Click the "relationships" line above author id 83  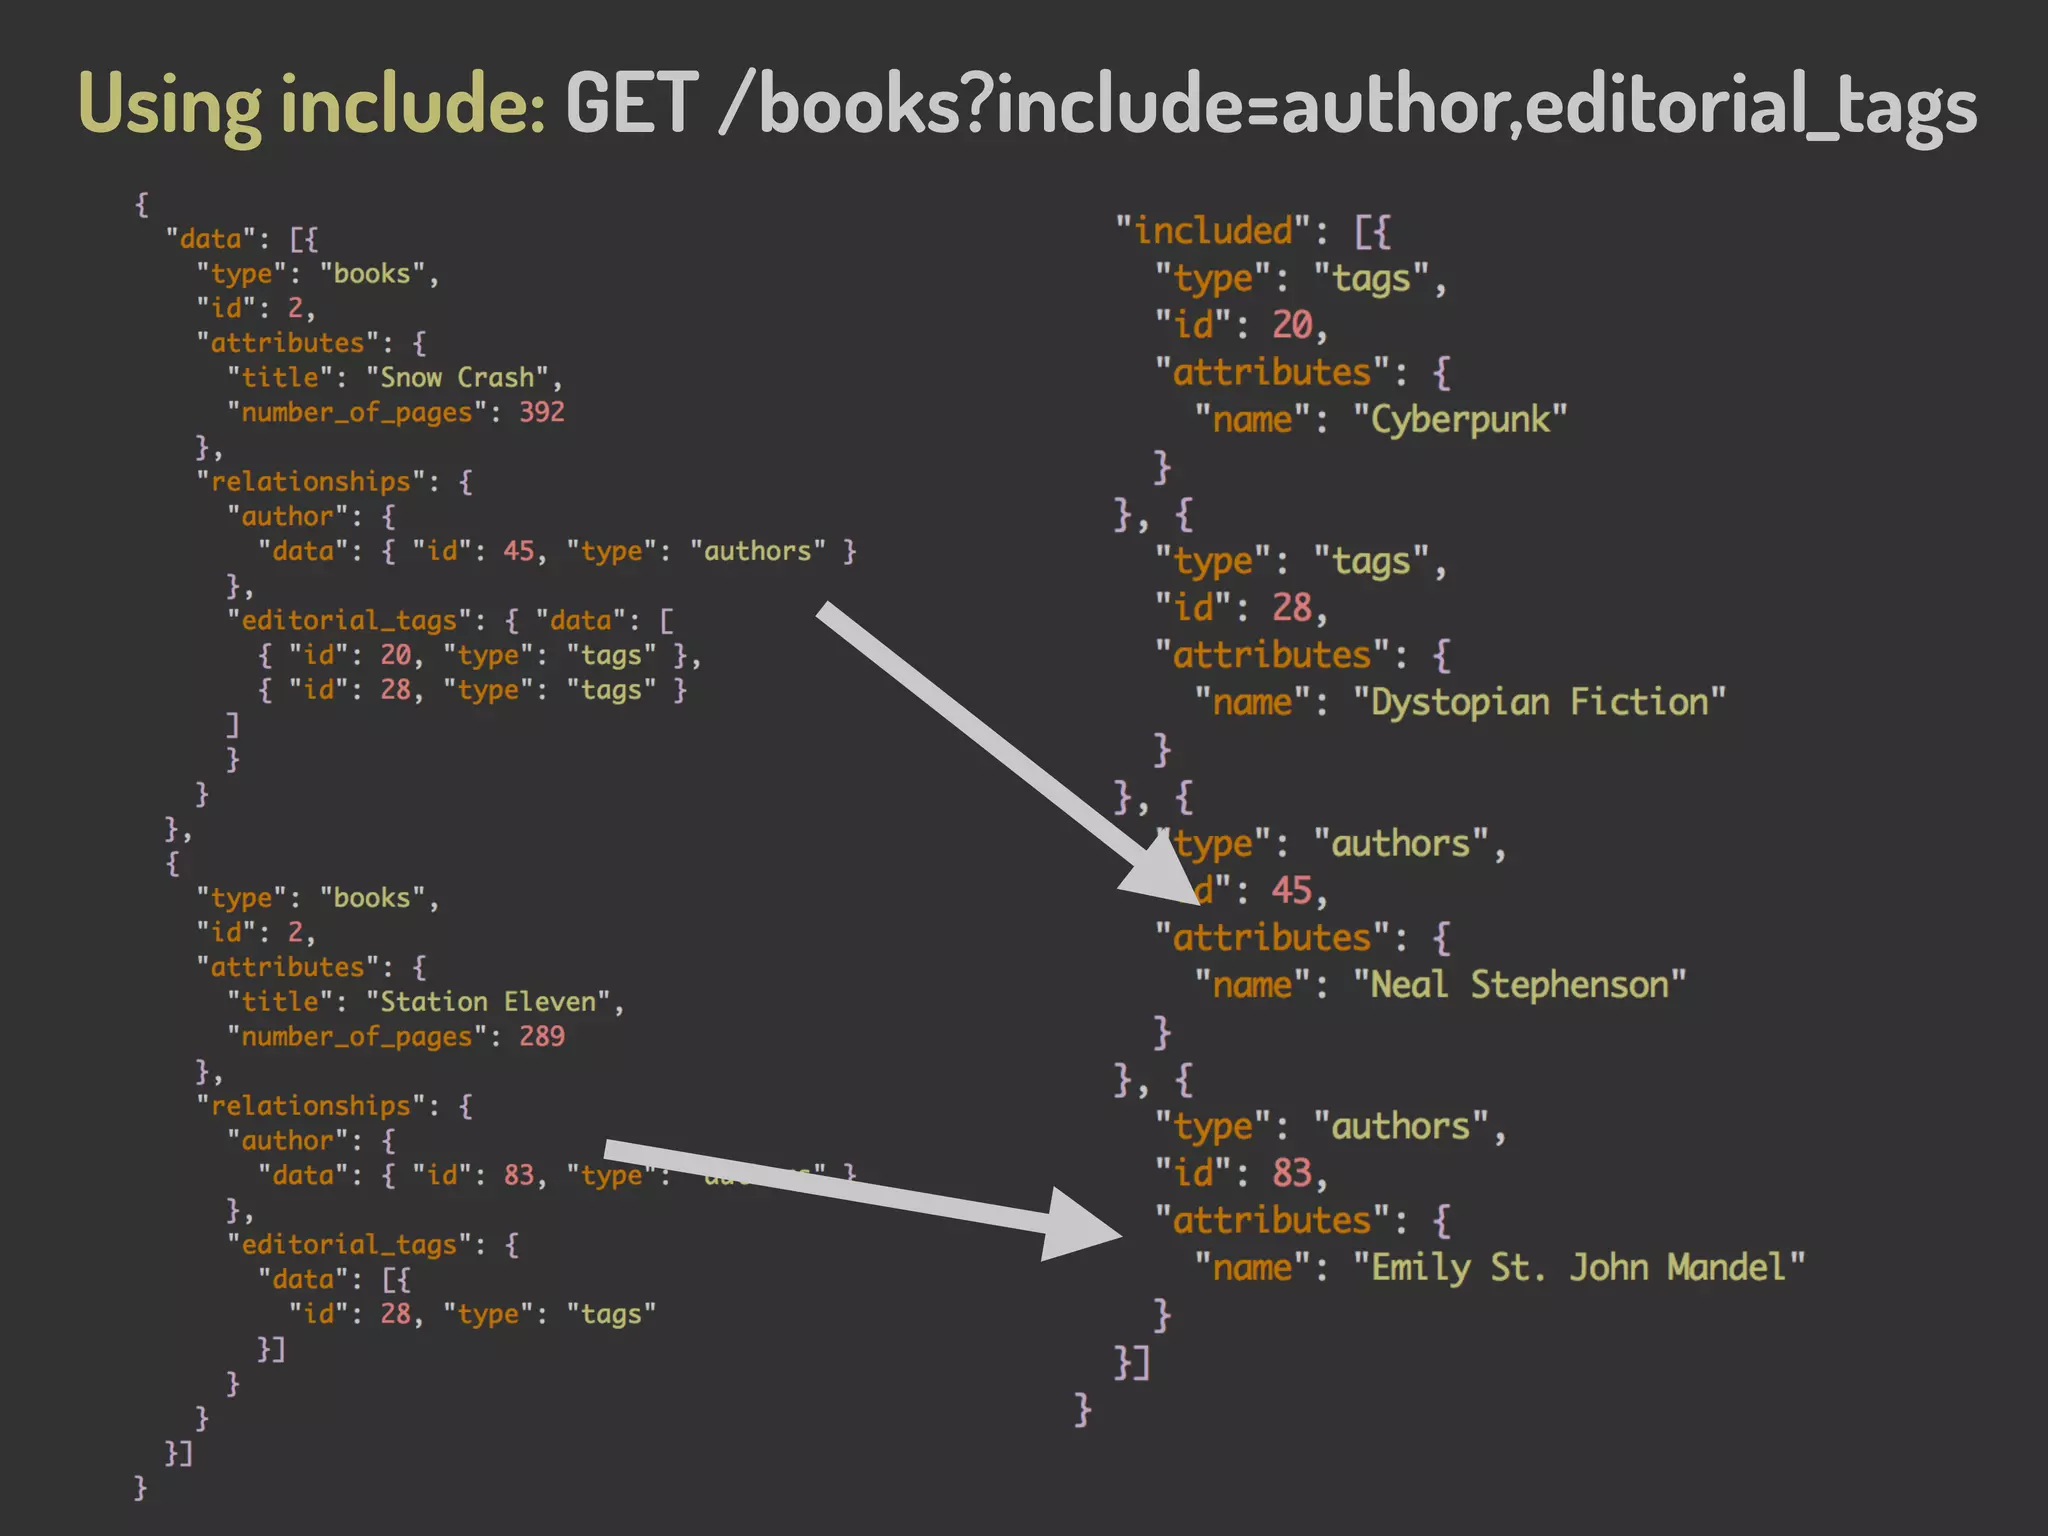(x=335, y=1106)
